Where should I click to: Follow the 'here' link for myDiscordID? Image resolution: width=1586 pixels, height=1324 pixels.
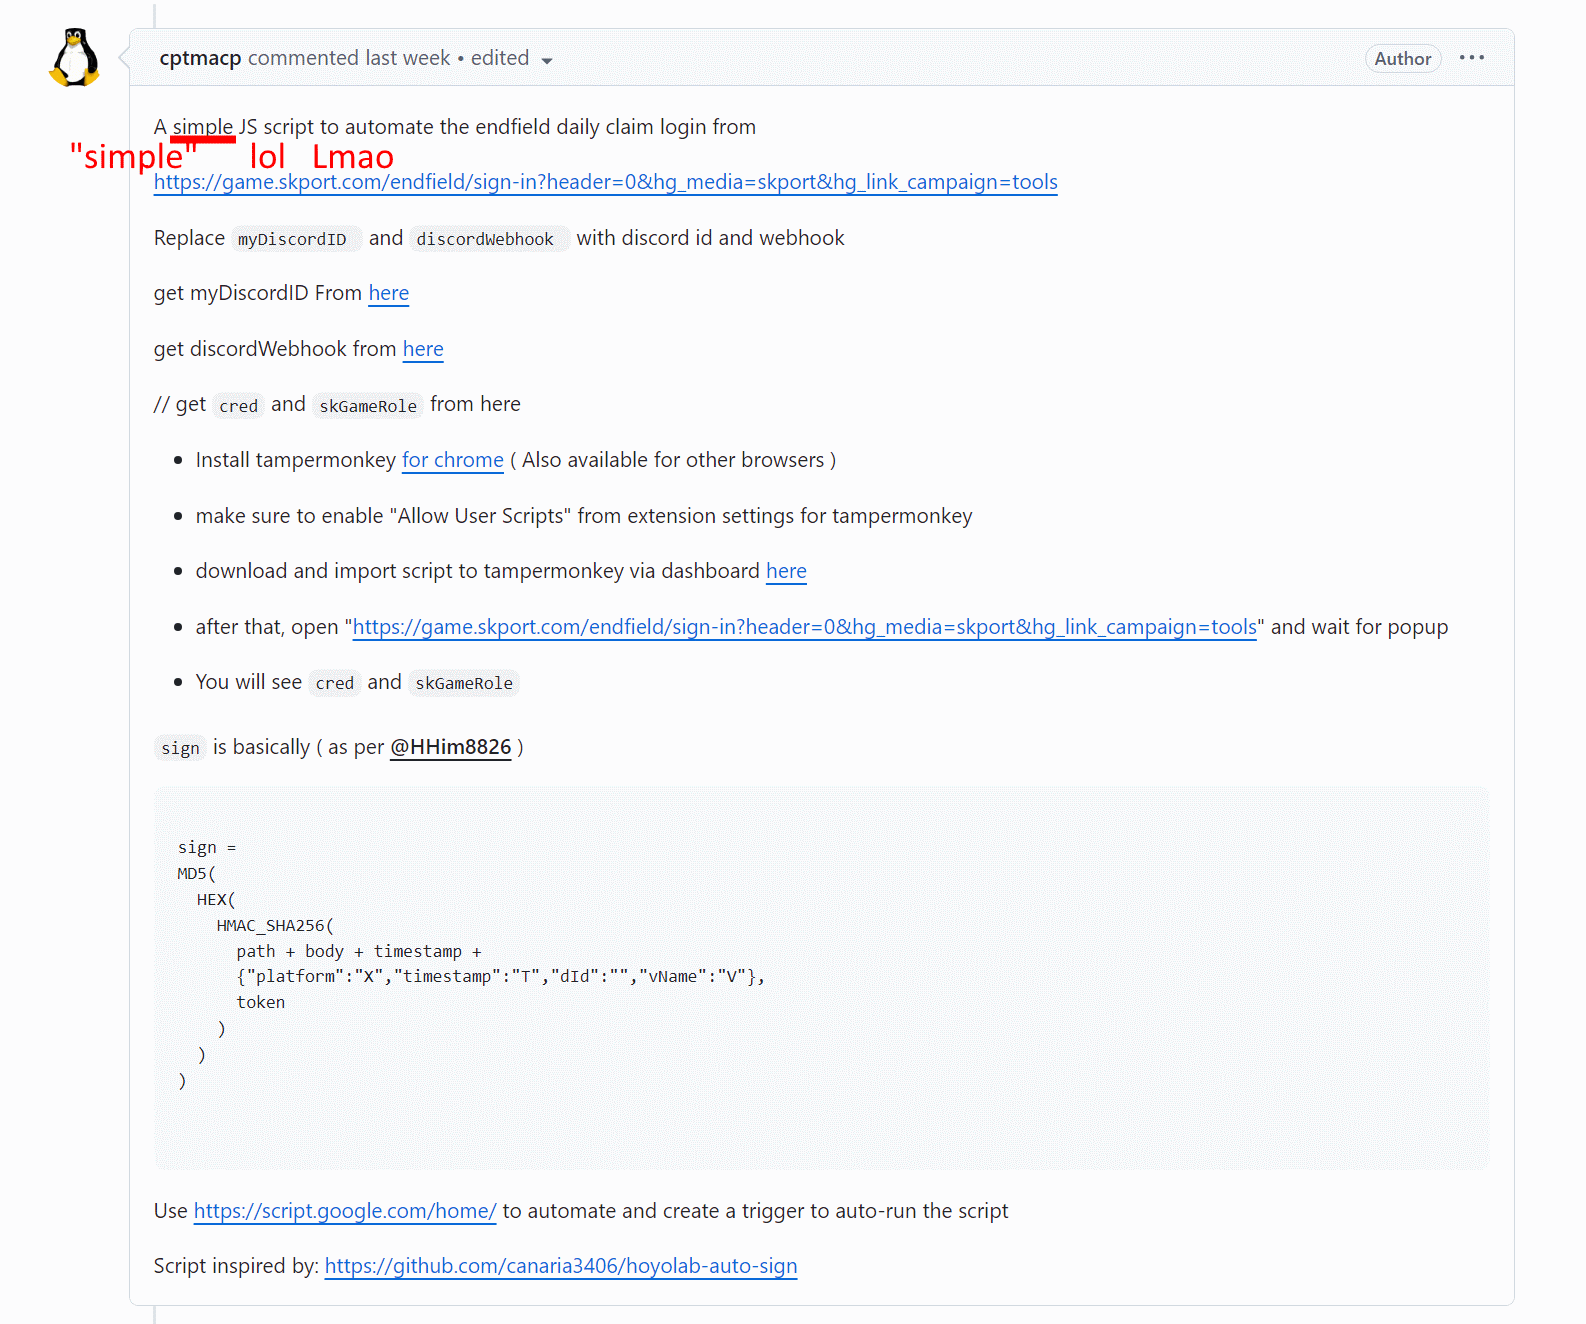pyautogui.click(x=389, y=293)
